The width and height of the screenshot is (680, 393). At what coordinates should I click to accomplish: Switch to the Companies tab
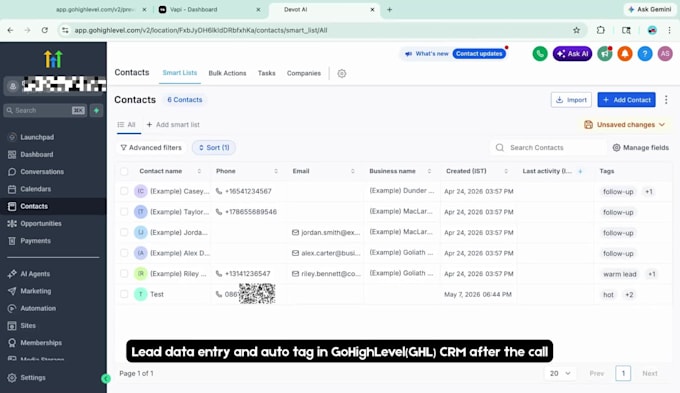[304, 73]
